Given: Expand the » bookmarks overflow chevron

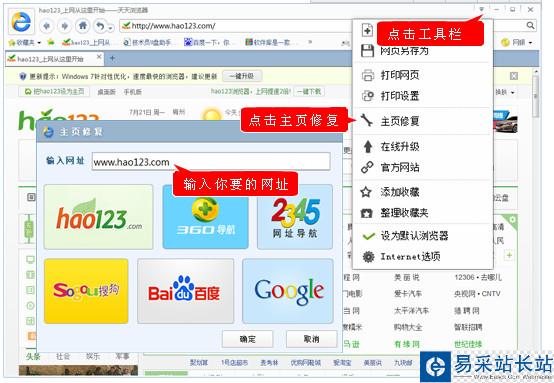Looking at the screenshot, I should [x=310, y=42].
